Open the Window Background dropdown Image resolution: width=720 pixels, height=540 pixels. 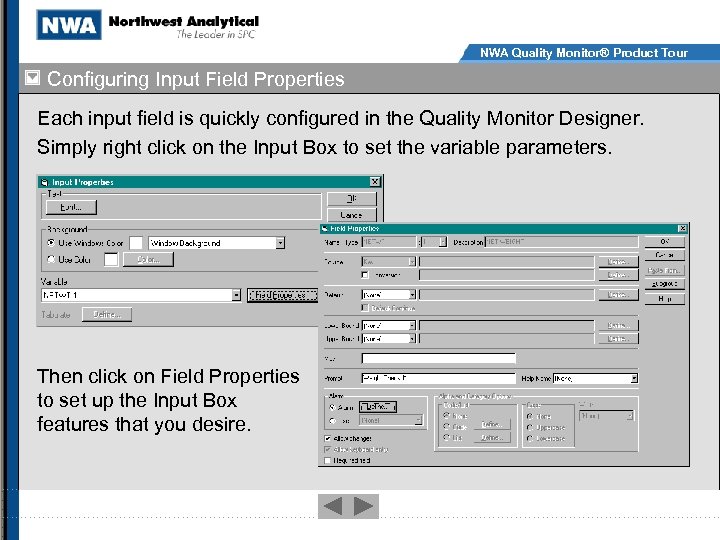tap(280, 243)
